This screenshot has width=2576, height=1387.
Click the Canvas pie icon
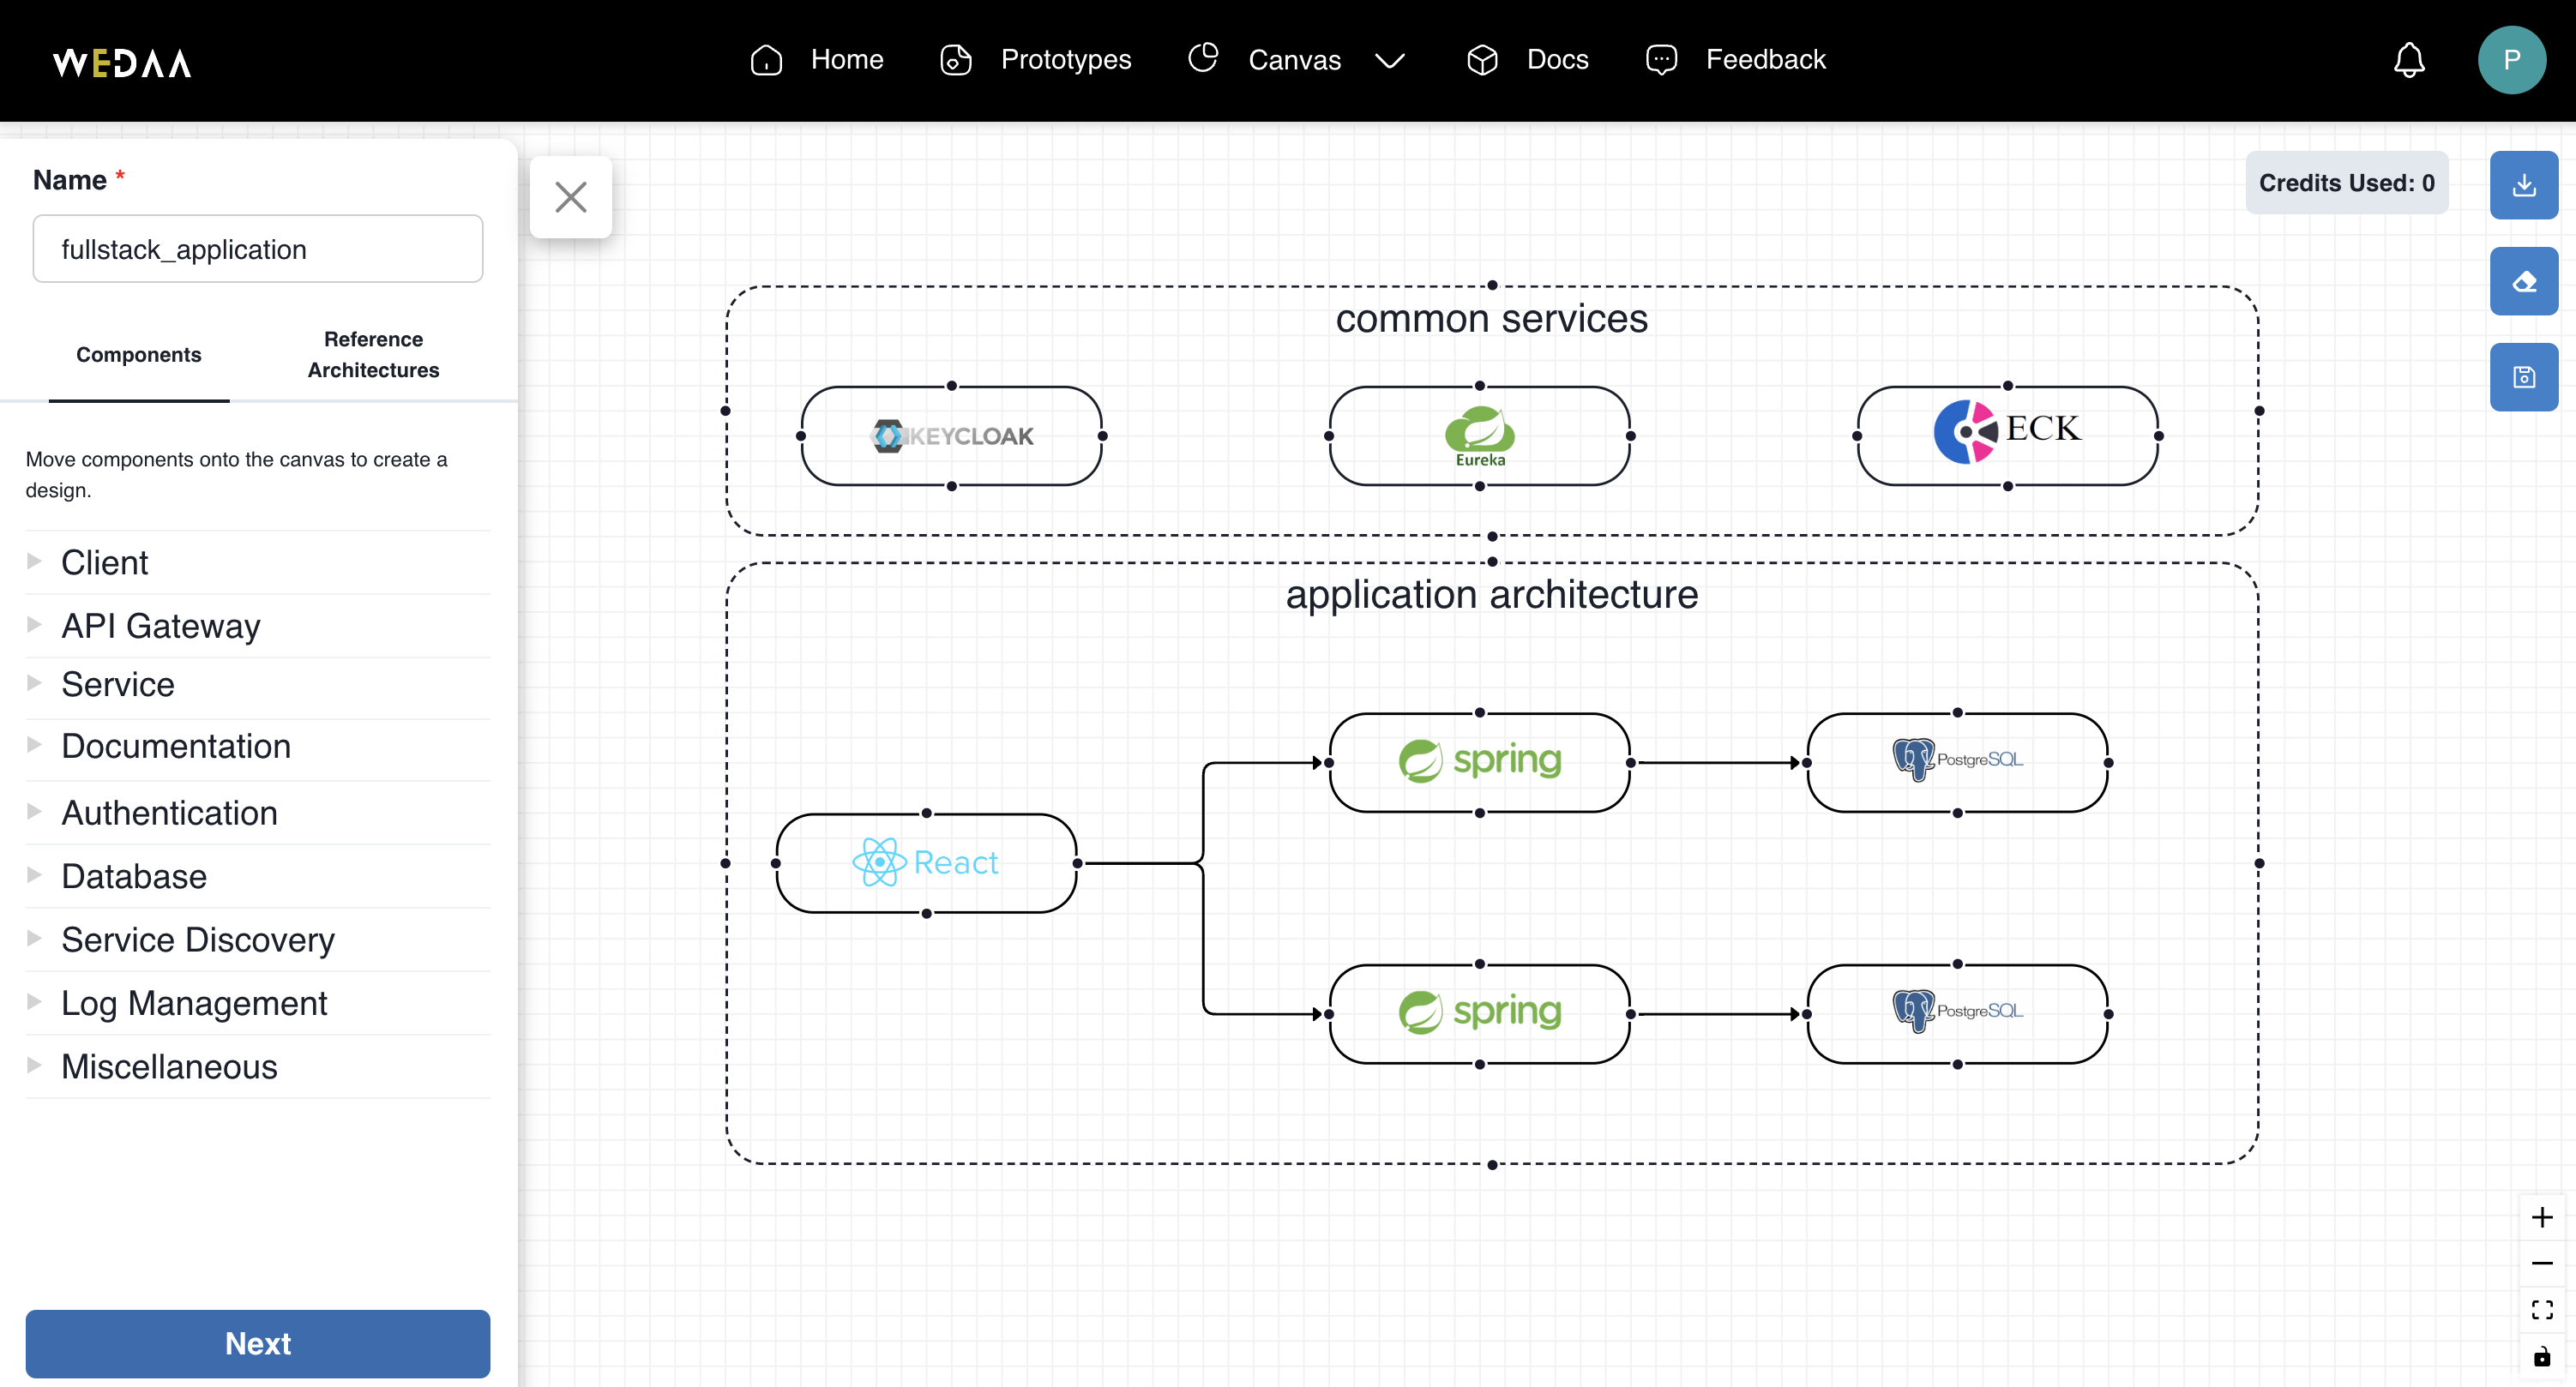pyautogui.click(x=1203, y=58)
